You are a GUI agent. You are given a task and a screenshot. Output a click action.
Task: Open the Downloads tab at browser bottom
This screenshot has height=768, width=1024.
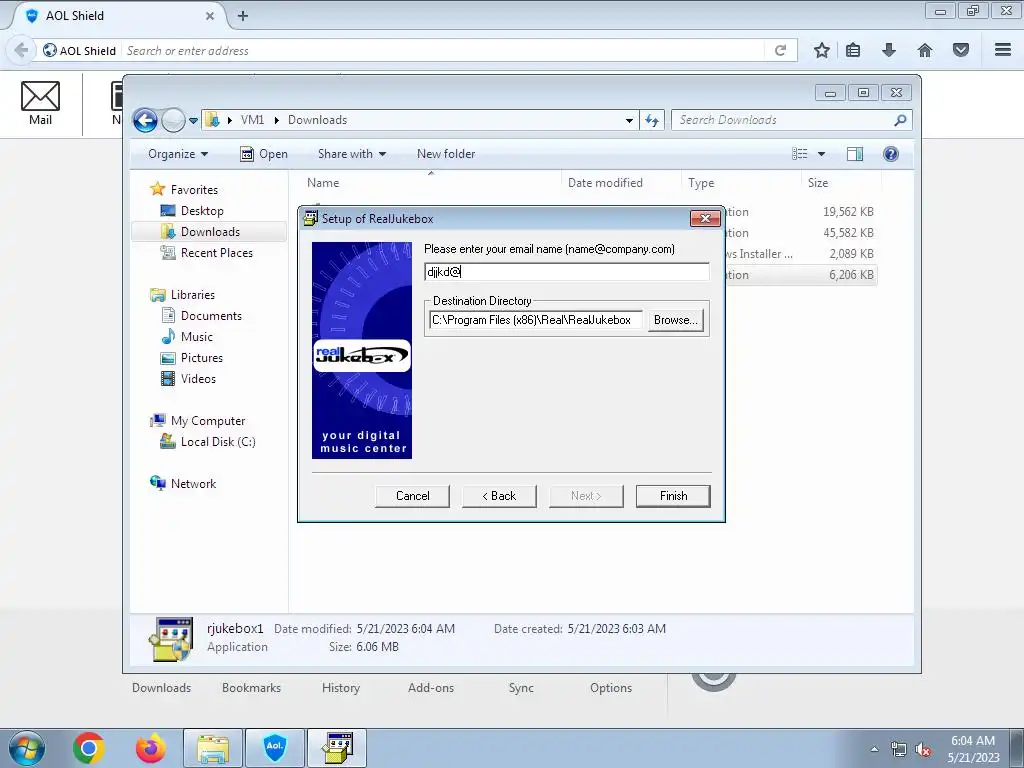coord(161,688)
